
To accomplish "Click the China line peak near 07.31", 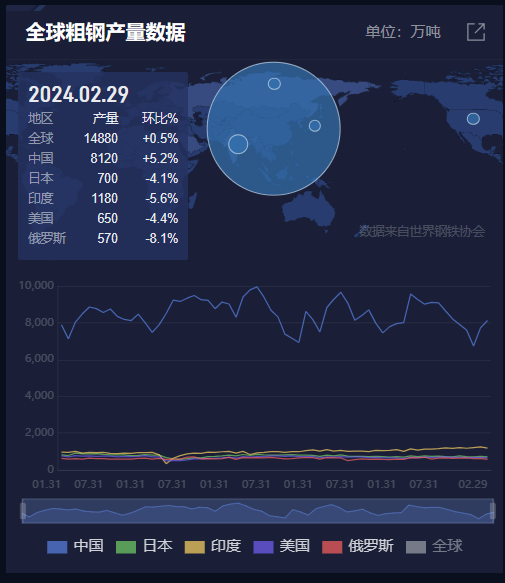I will 257,287.
